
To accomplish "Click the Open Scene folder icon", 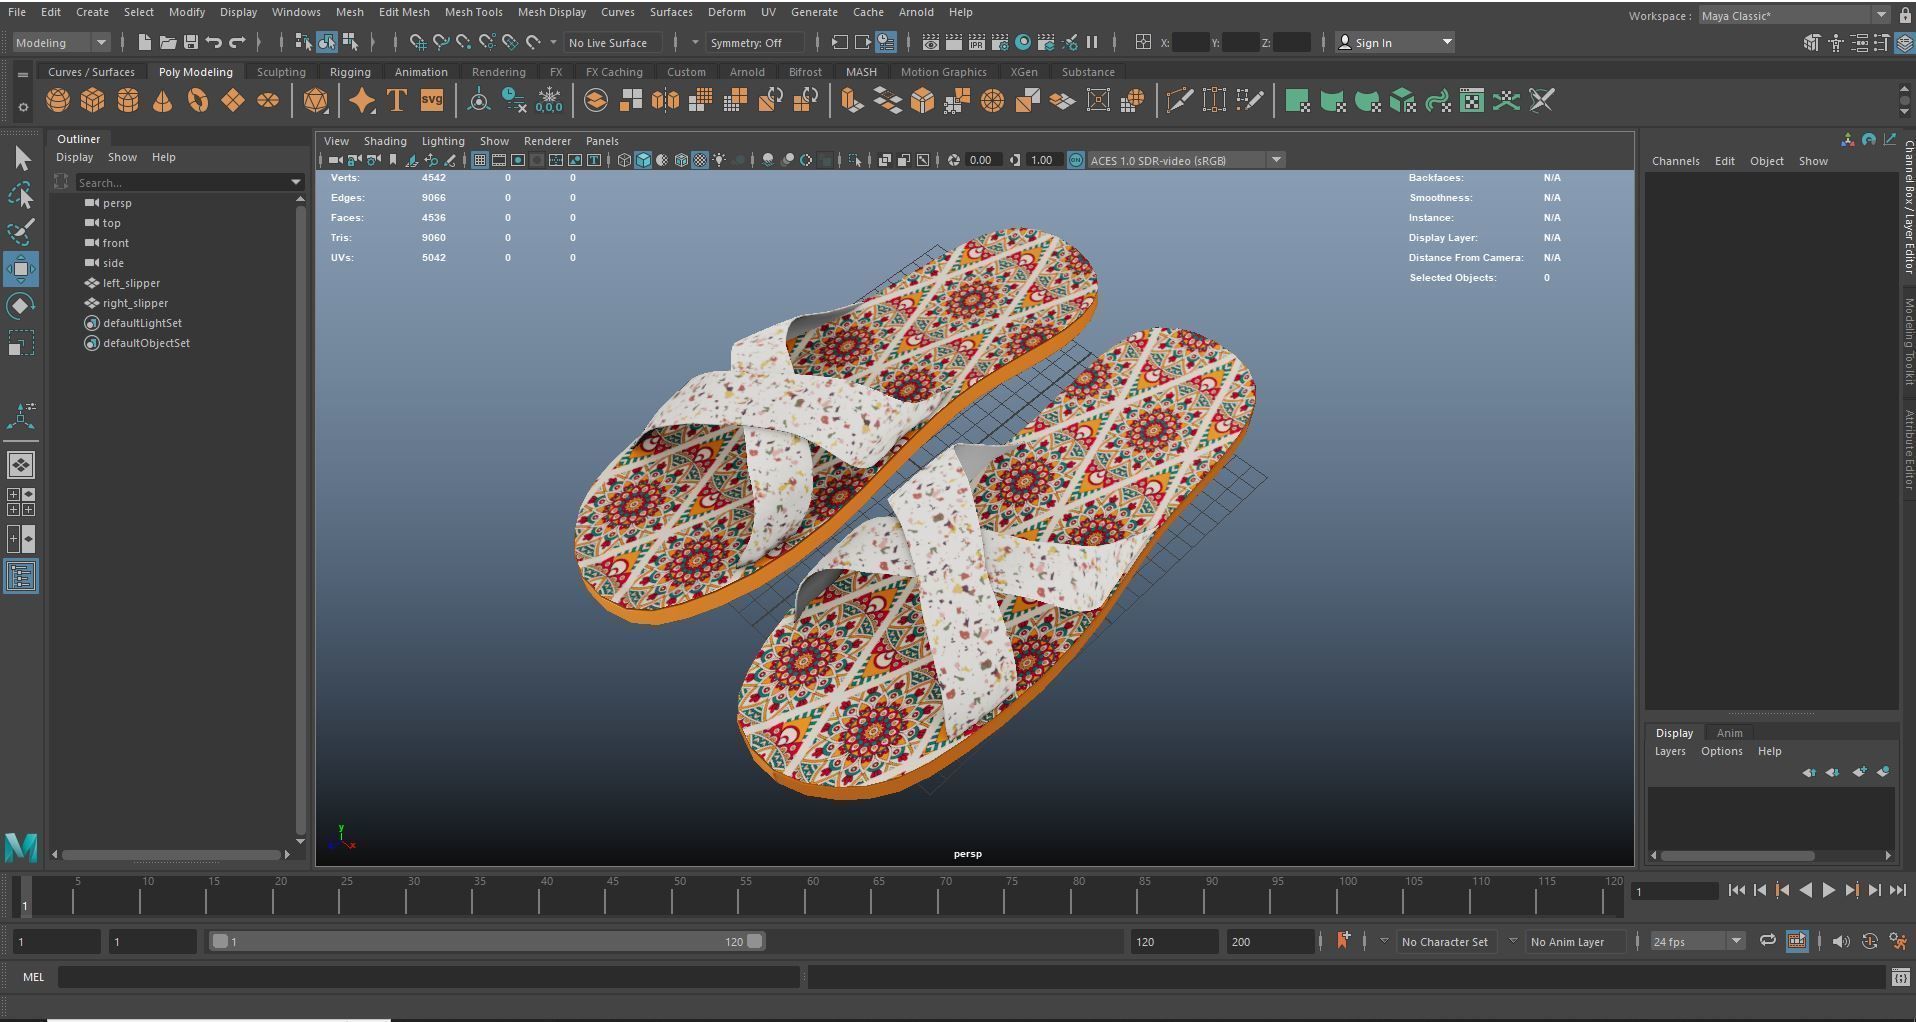I will coord(167,42).
